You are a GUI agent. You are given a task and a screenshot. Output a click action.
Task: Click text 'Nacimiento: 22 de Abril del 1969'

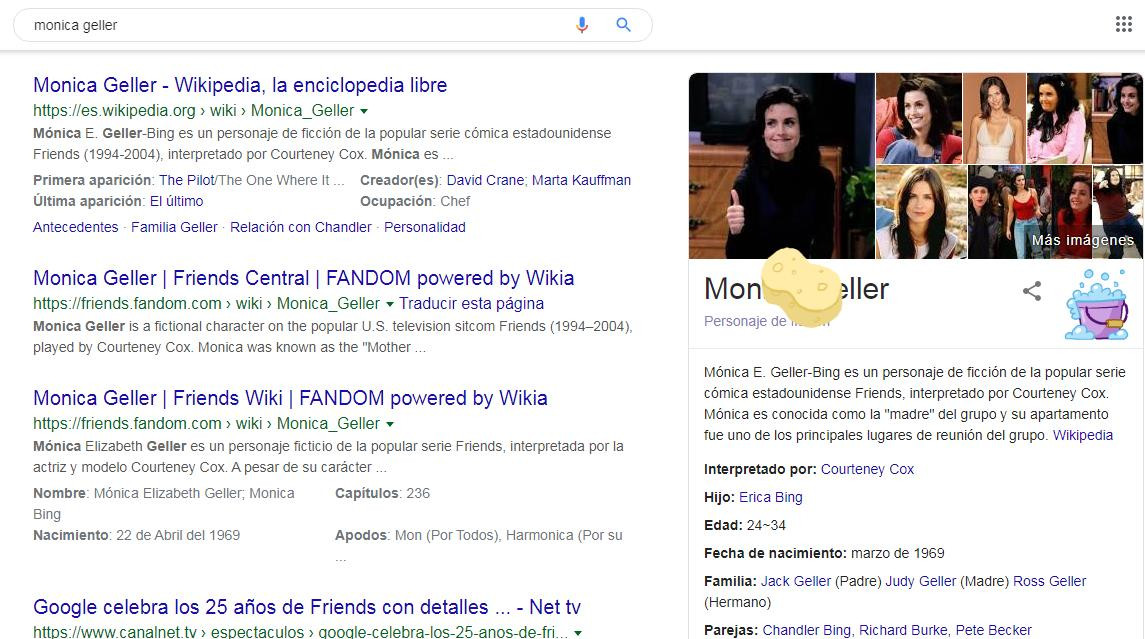(x=137, y=535)
